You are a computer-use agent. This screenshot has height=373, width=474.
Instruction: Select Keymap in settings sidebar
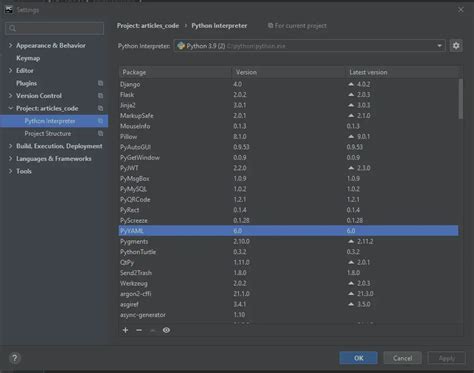click(28, 58)
